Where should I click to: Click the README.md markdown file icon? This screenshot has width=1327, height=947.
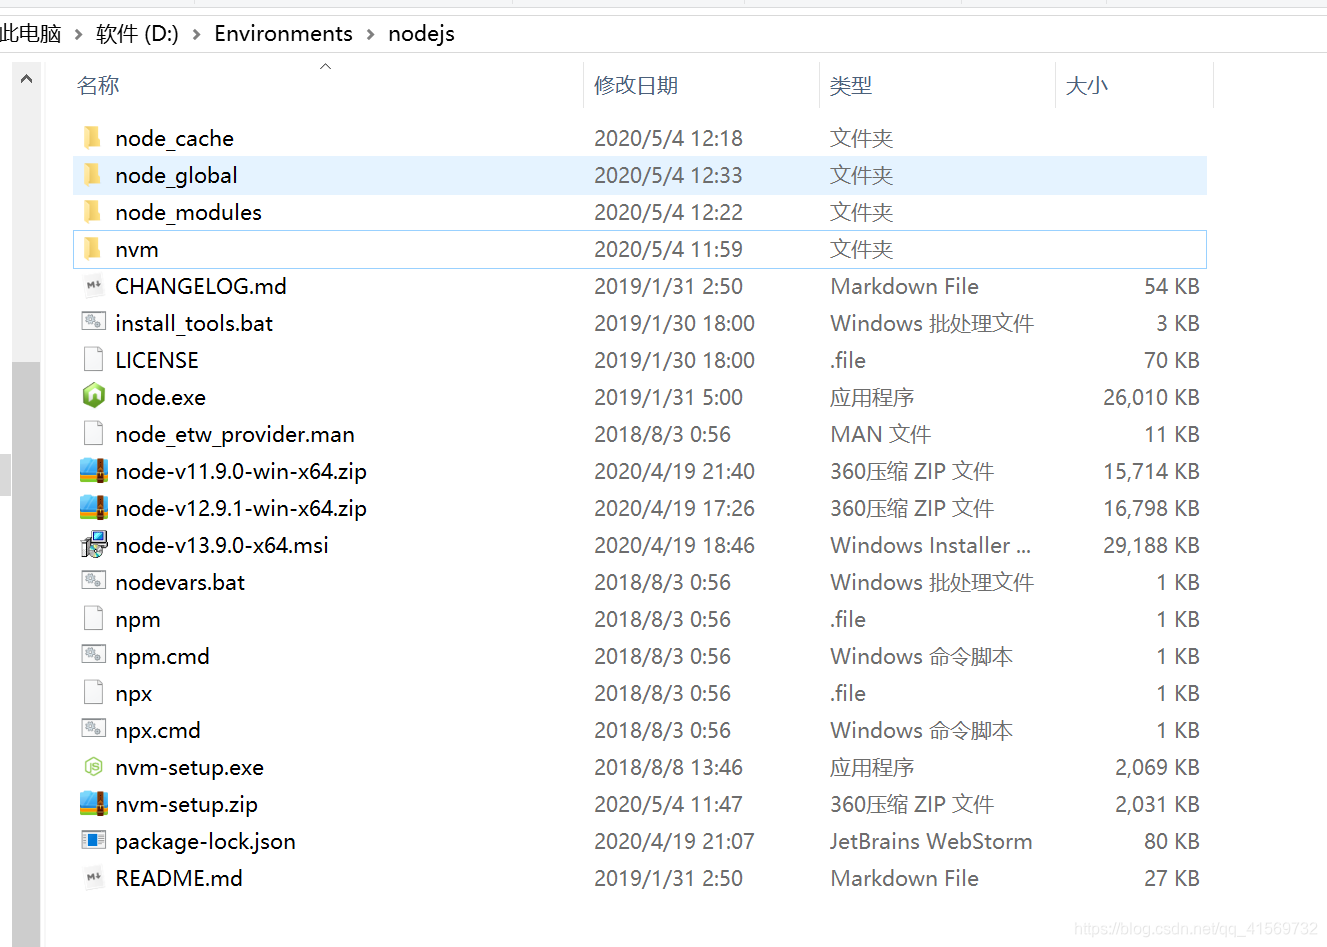coord(93,877)
